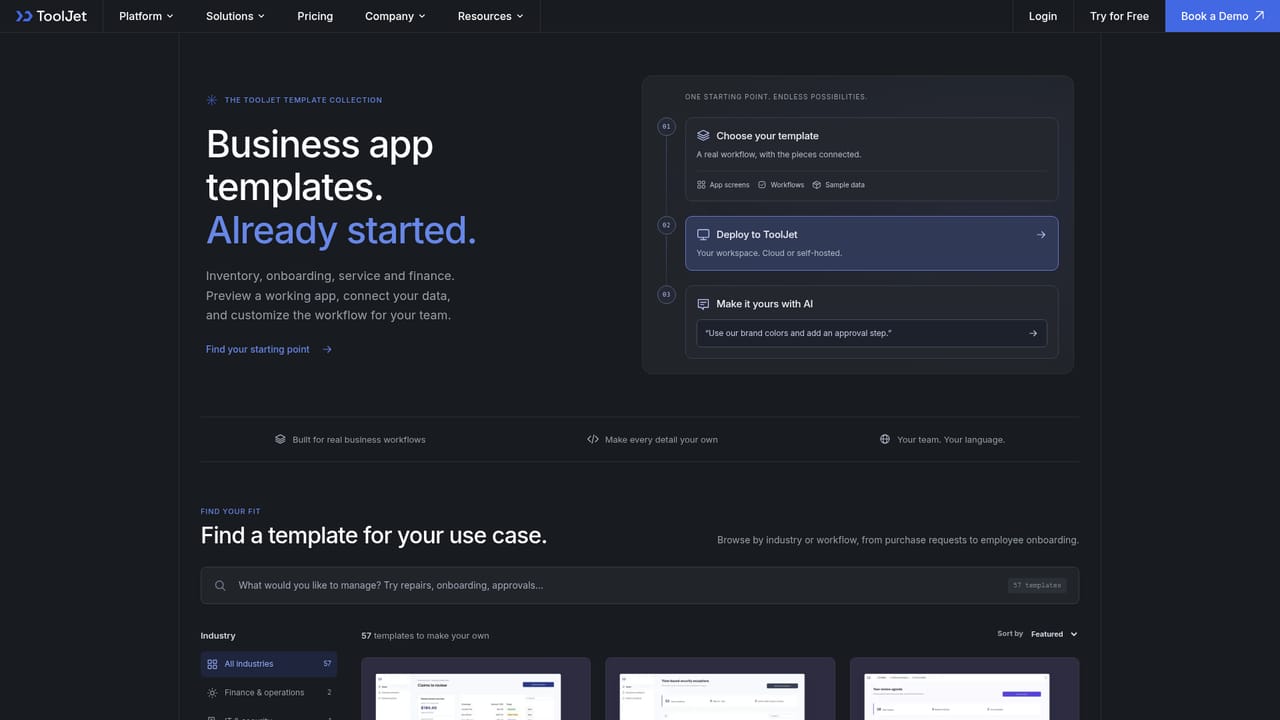Click the chat icon beside Make it yours with AI

pyautogui.click(x=703, y=304)
